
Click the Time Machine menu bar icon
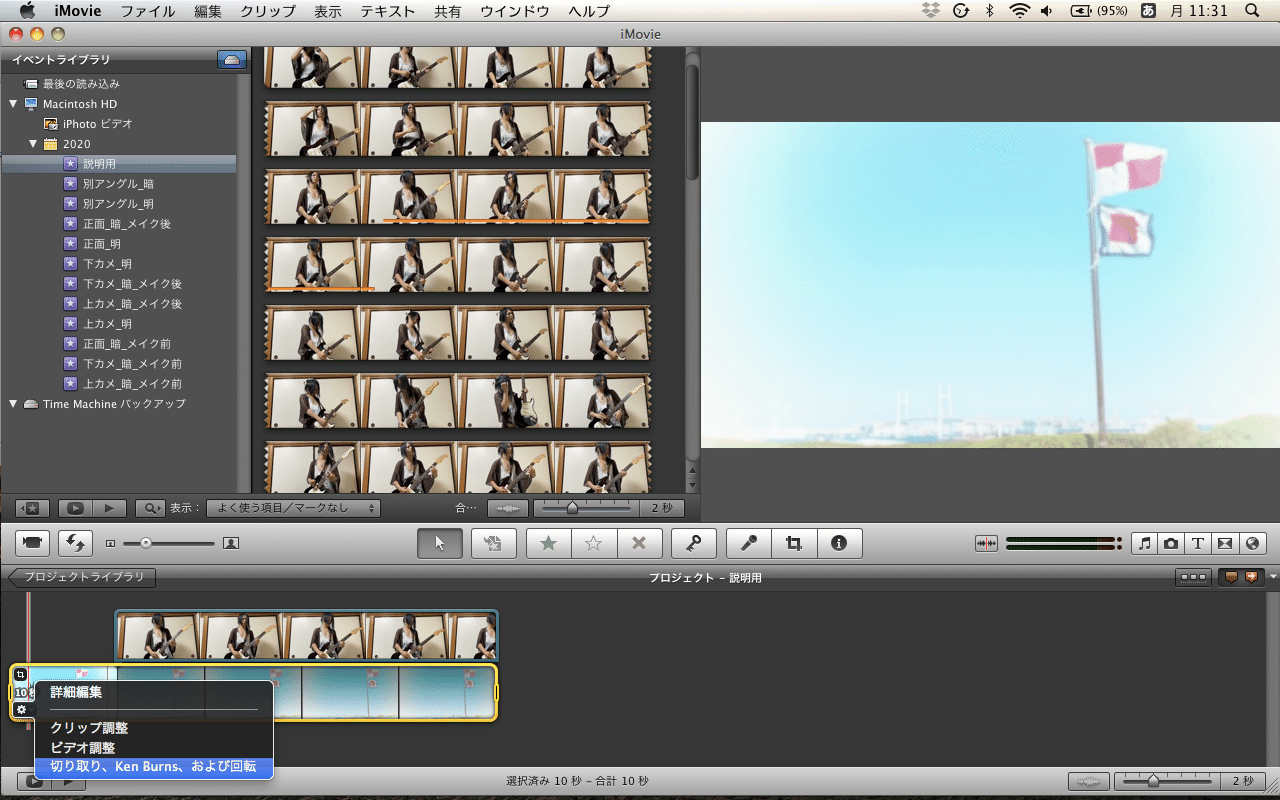[961, 11]
